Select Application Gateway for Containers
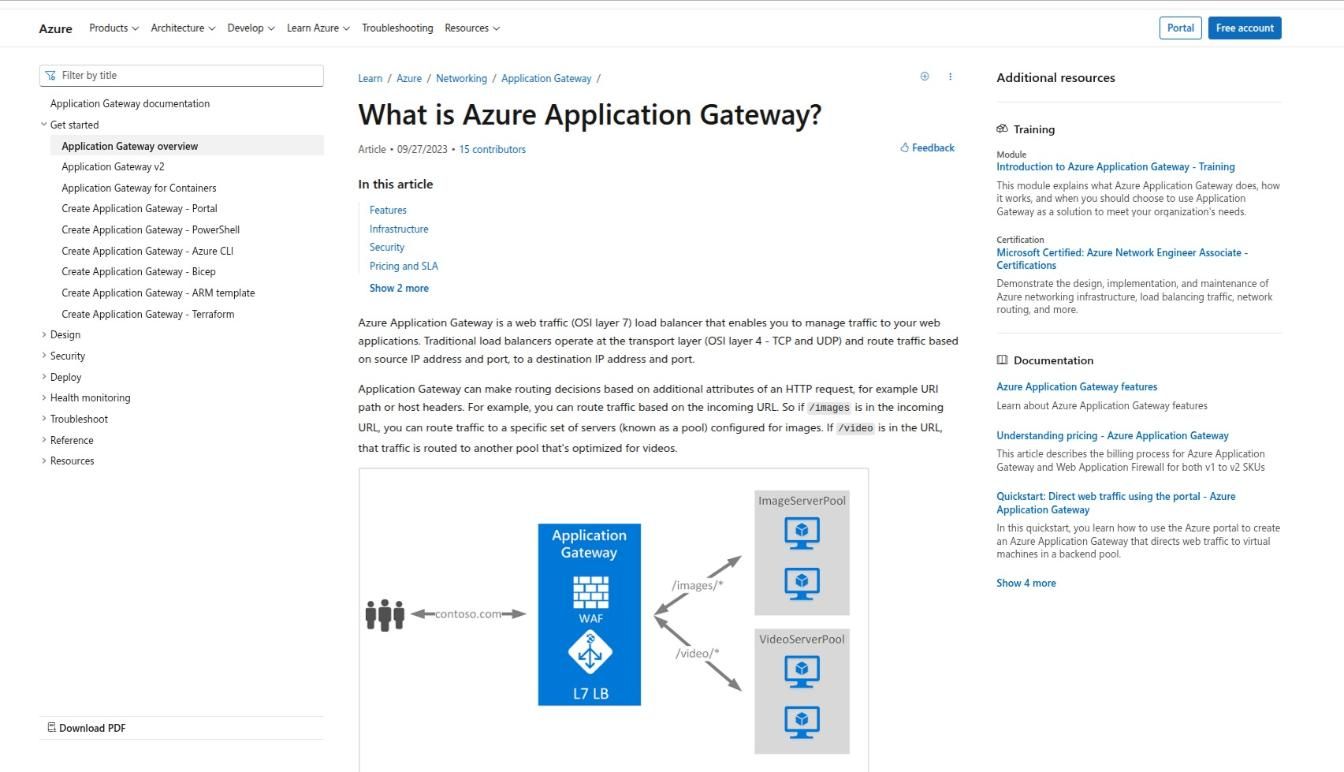This screenshot has width=1344, height=772. click(139, 188)
